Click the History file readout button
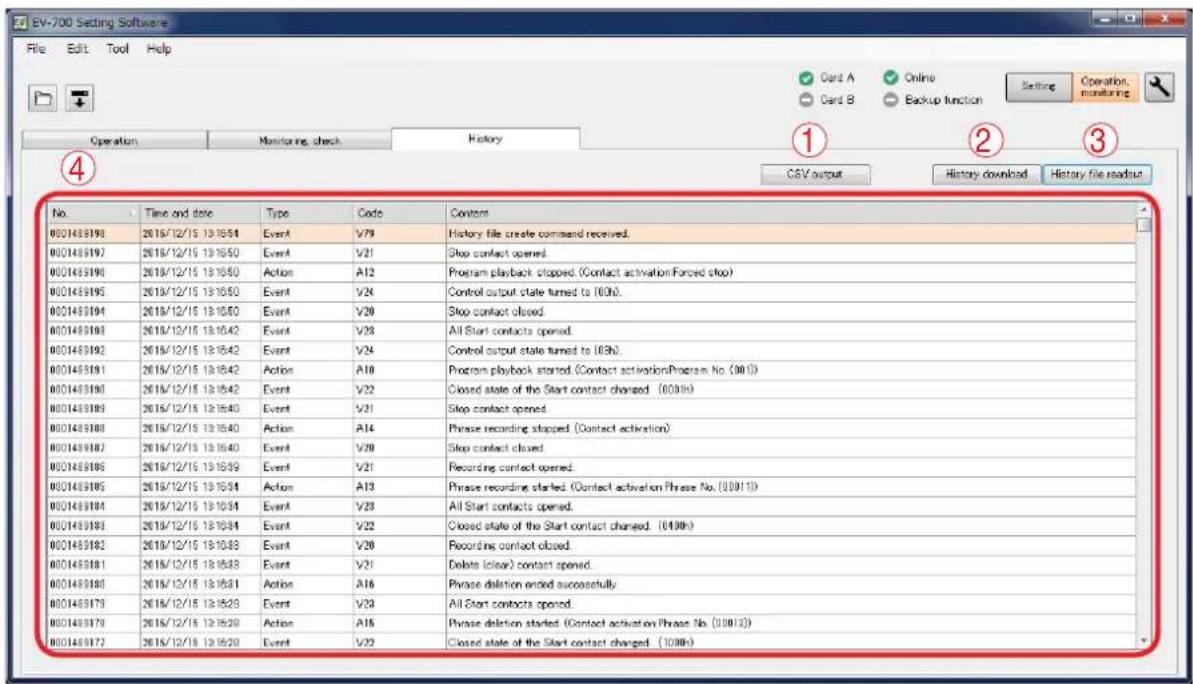This screenshot has height=684, width=1193. click(1096, 174)
